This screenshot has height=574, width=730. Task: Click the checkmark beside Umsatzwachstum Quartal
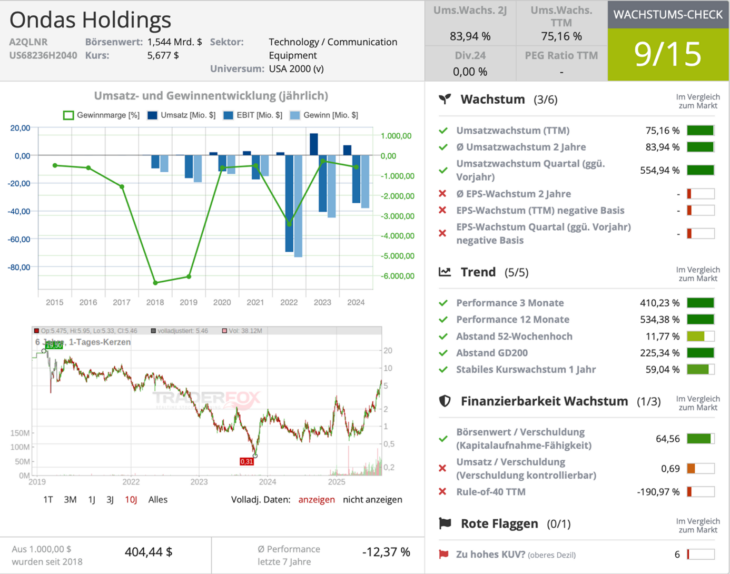pyautogui.click(x=443, y=170)
